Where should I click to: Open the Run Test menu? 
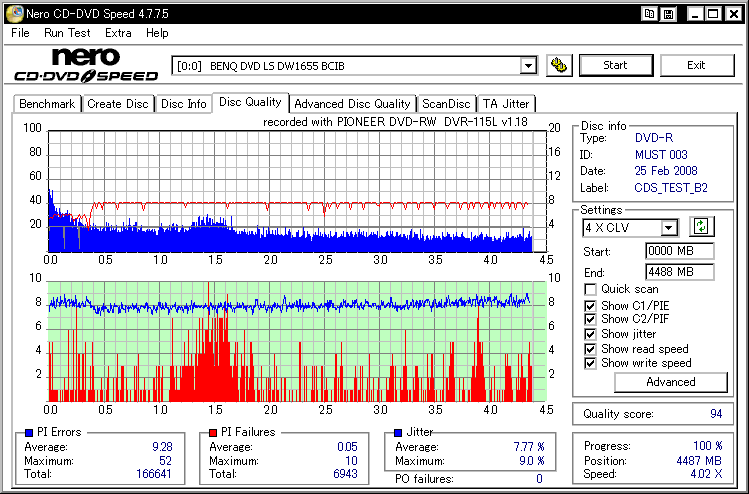click(67, 33)
